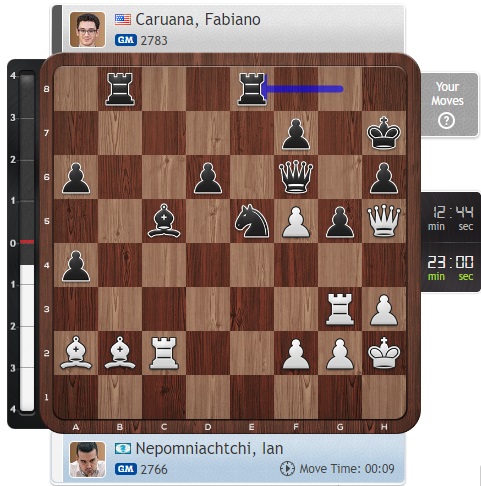The height and width of the screenshot is (486, 481).
Task: Select the black bishop on c5
Action: coord(164,221)
